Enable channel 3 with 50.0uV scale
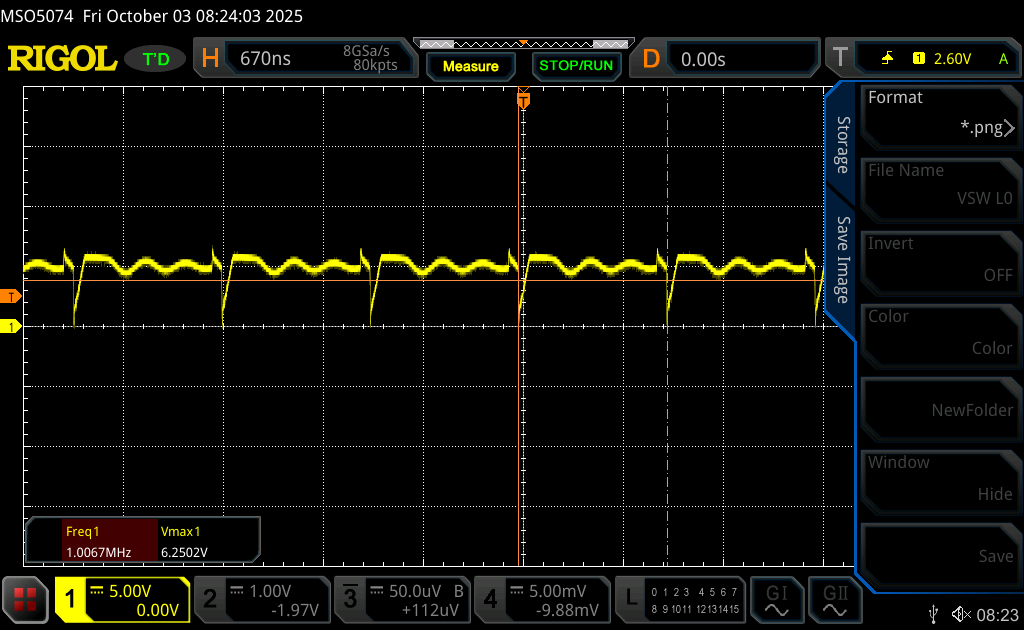 [402, 599]
